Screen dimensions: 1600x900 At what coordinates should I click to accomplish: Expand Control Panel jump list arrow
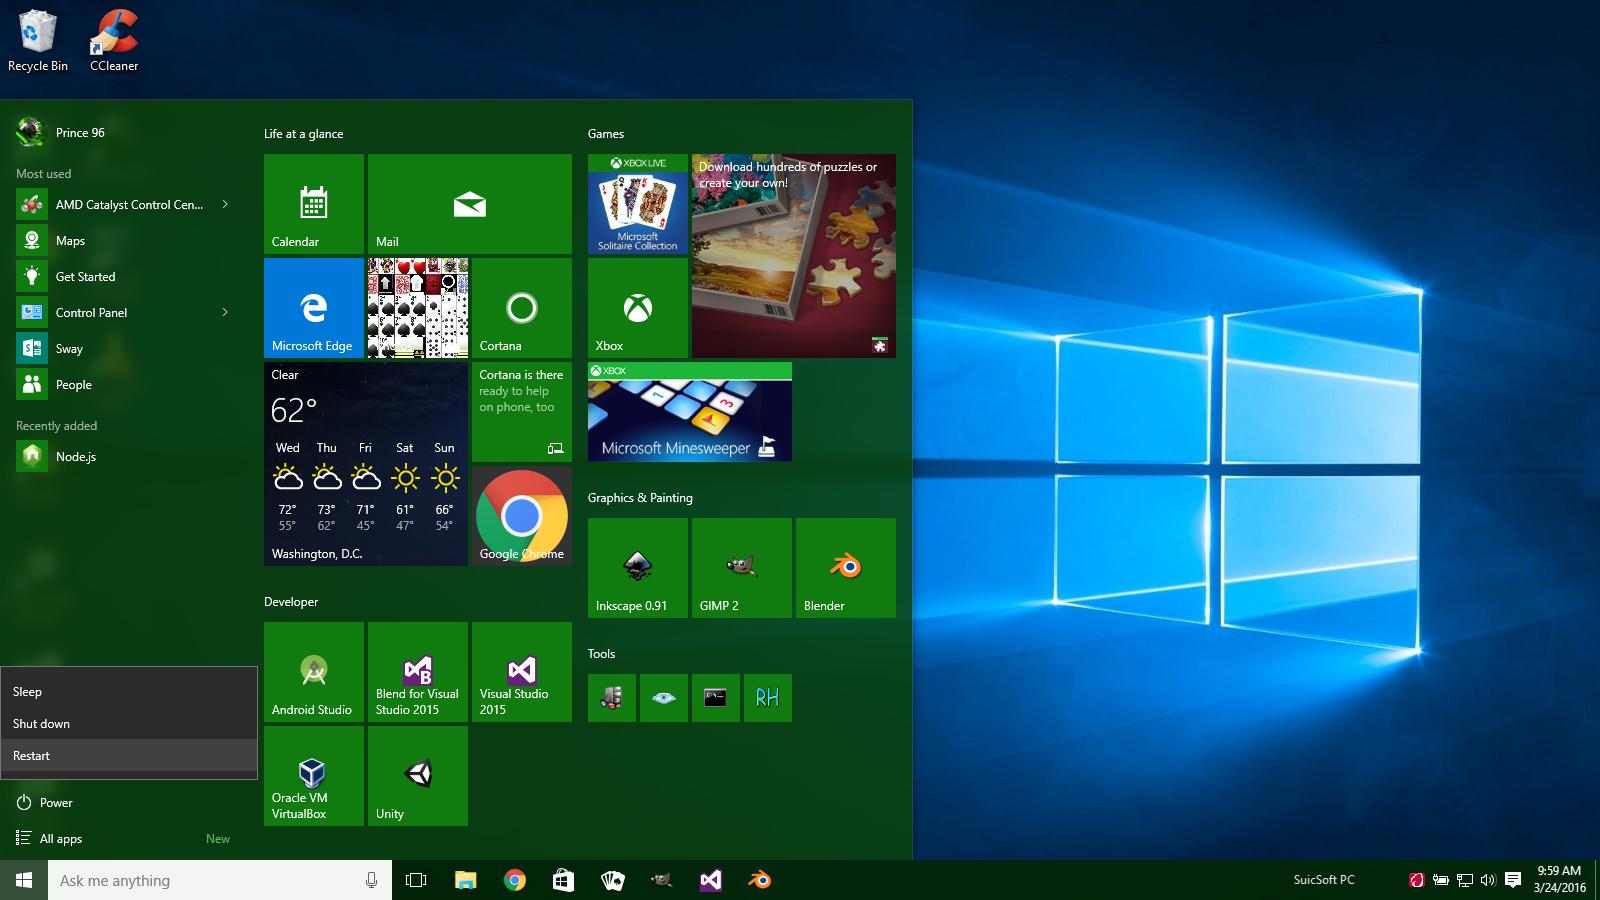pos(225,312)
